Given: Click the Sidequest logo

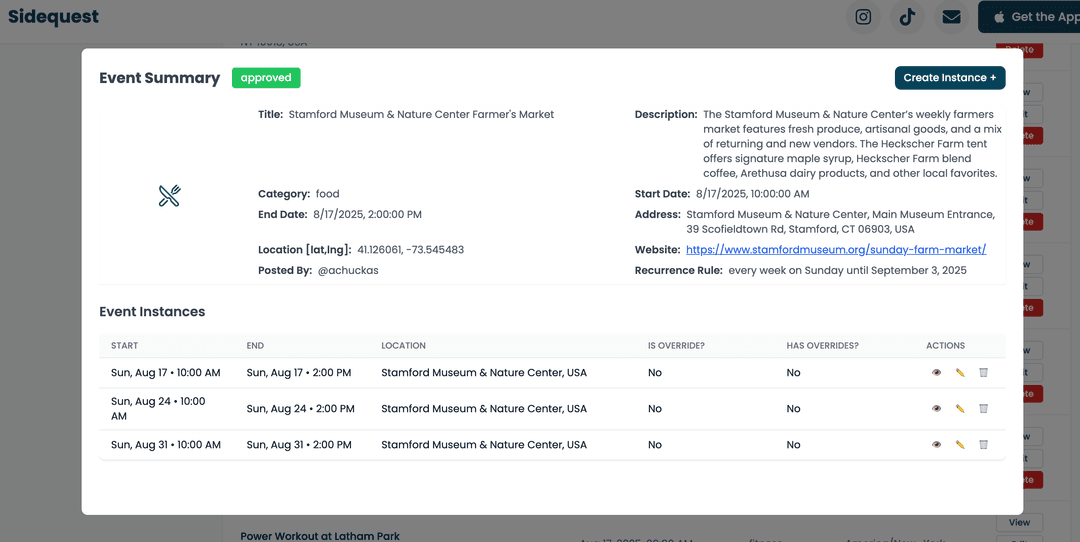Looking at the screenshot, I should click(x=53, y=17).
